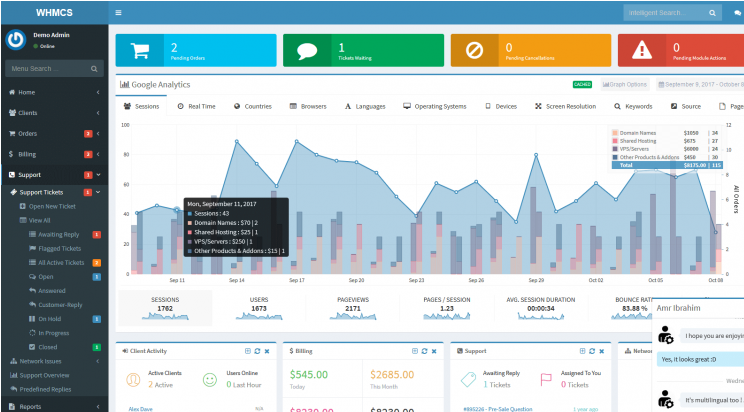Switch to the Devices tab

501,106
